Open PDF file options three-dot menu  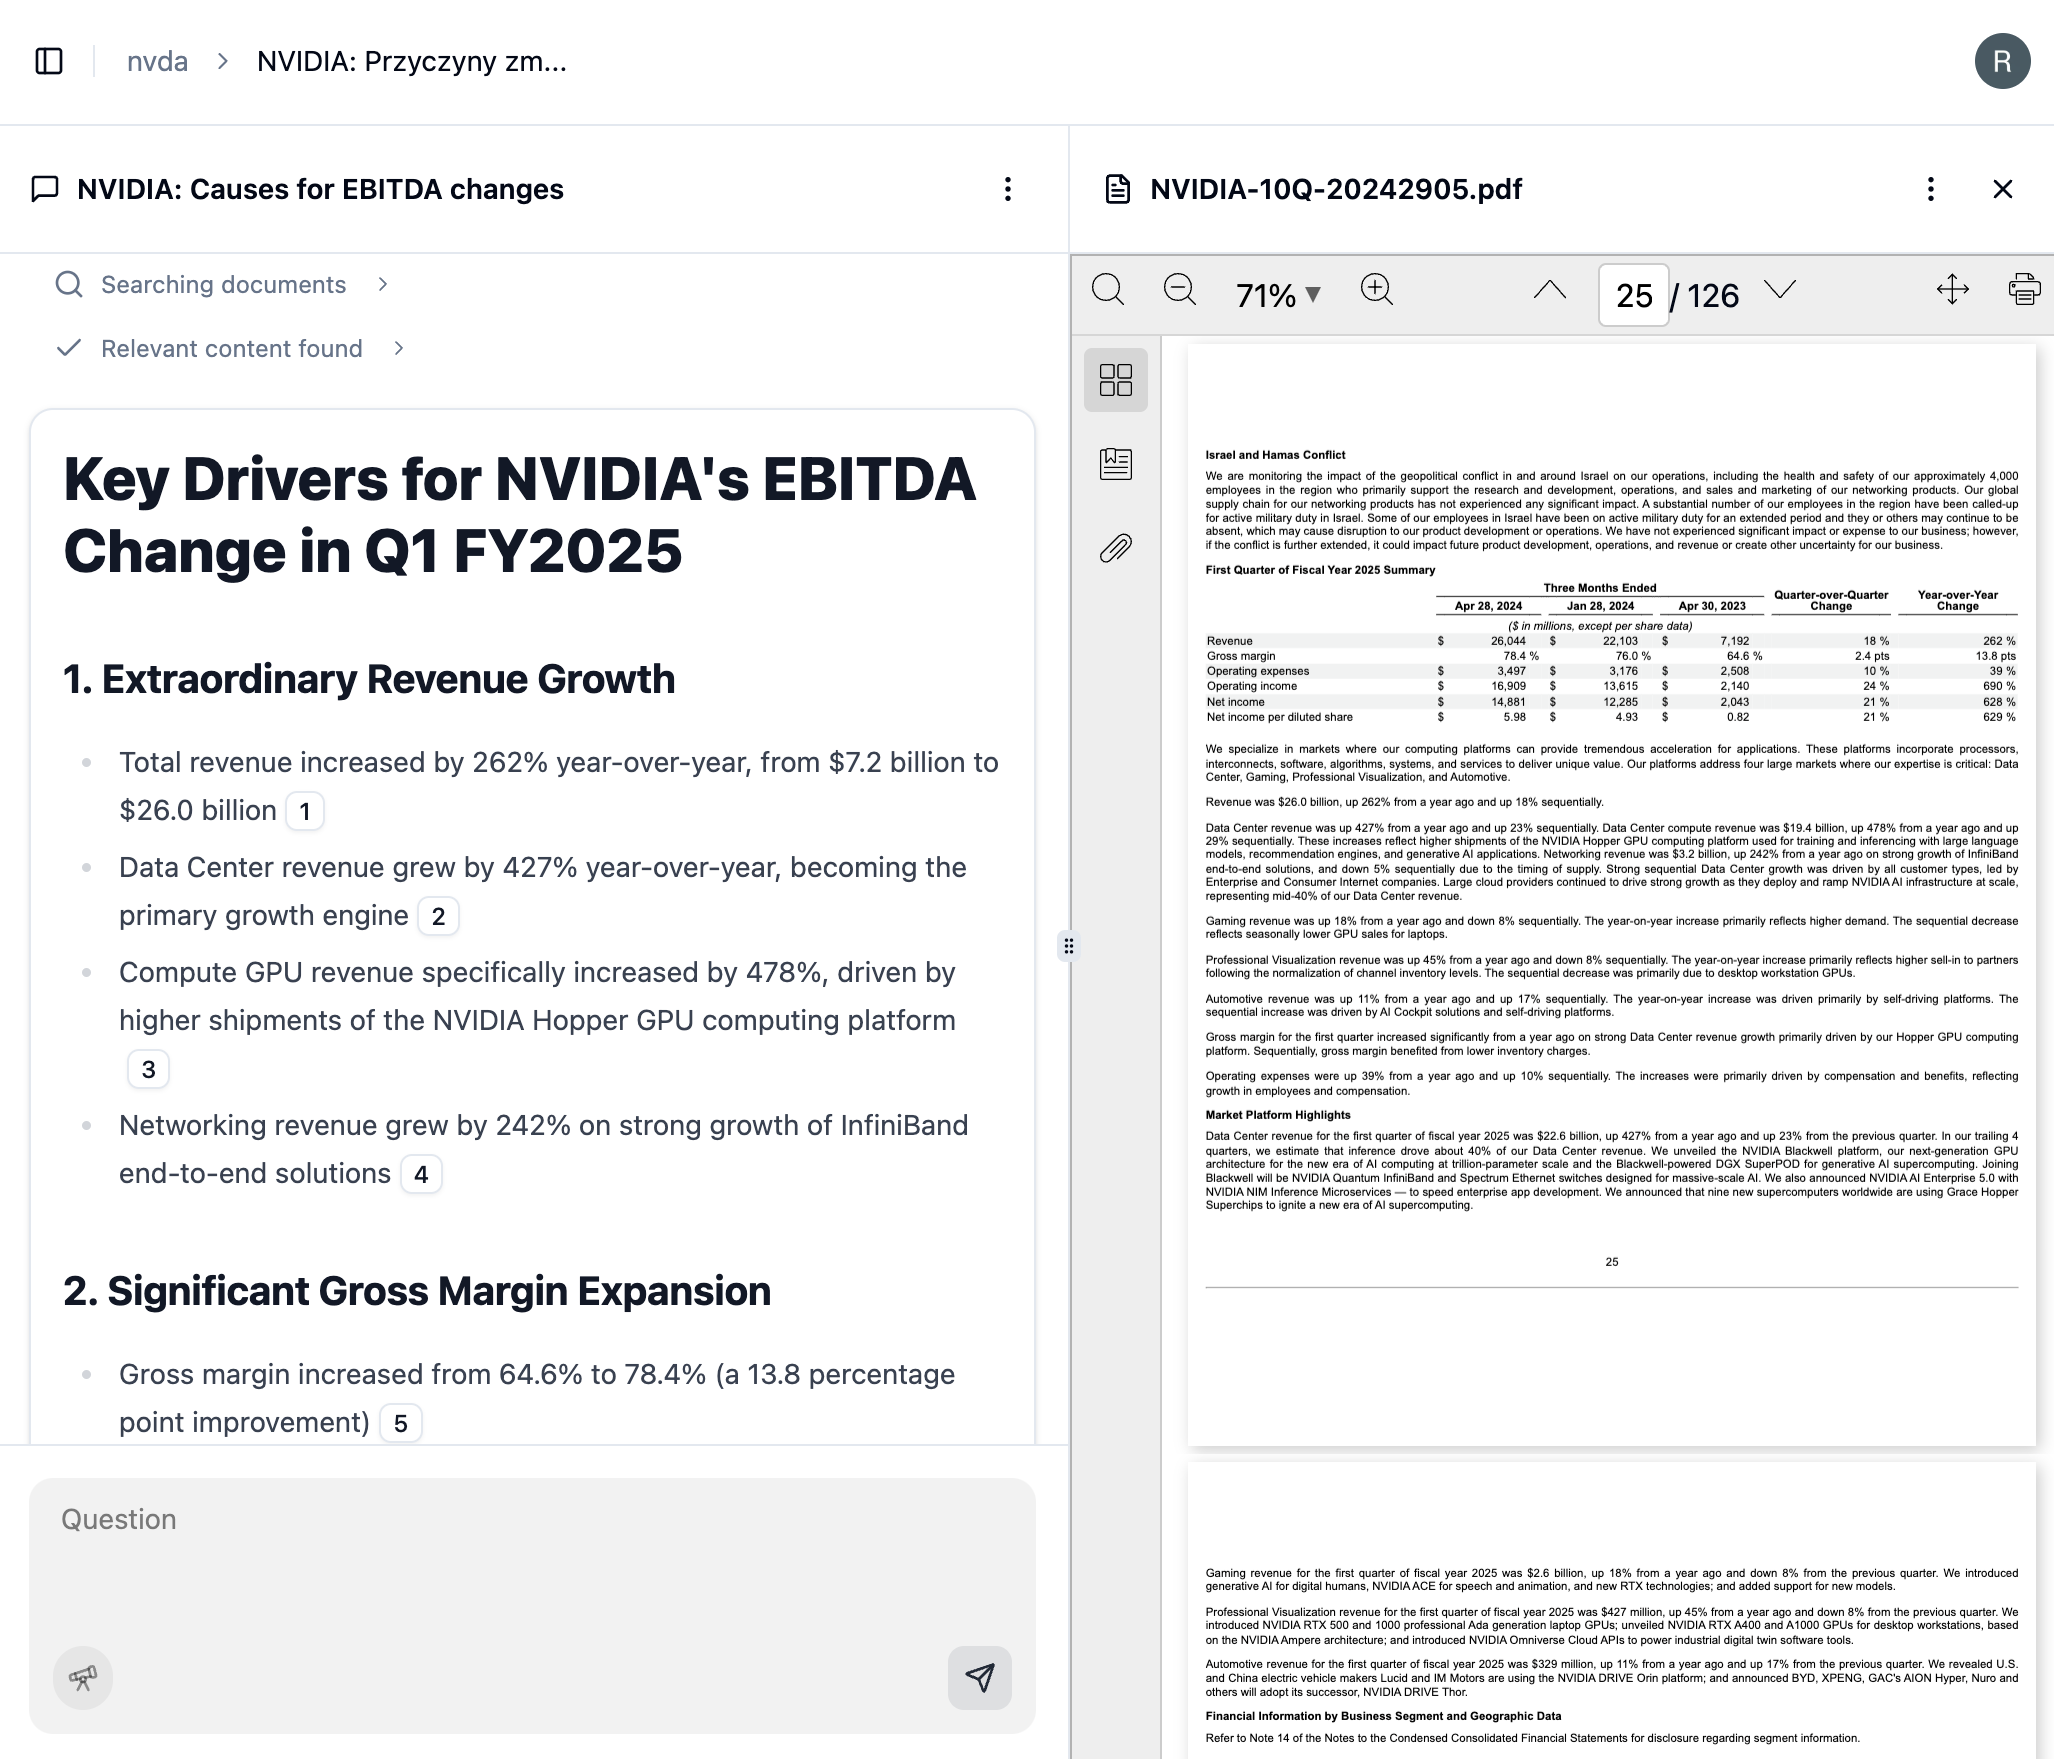pos(1930,189)
